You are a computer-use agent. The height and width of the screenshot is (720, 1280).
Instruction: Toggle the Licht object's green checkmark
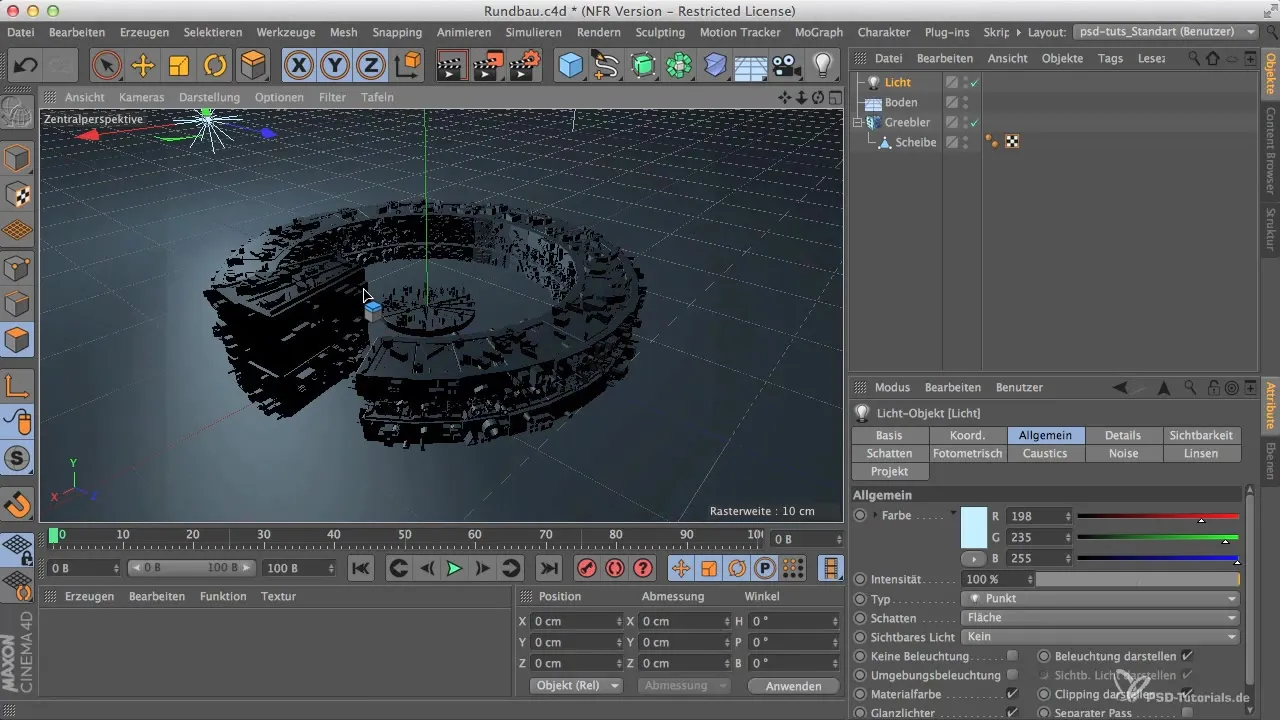[974, 82]
